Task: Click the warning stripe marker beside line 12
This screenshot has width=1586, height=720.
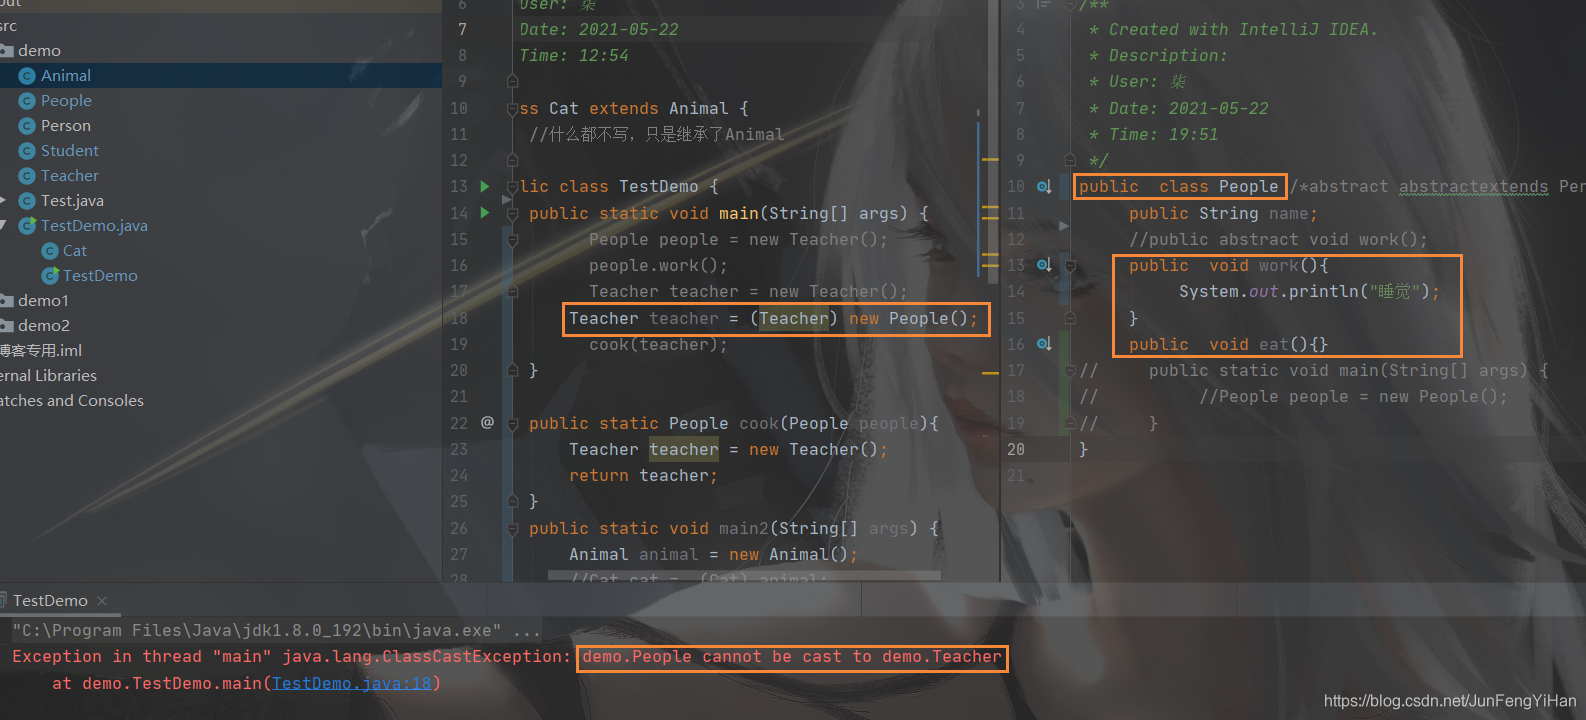Action: pos(990,159)
